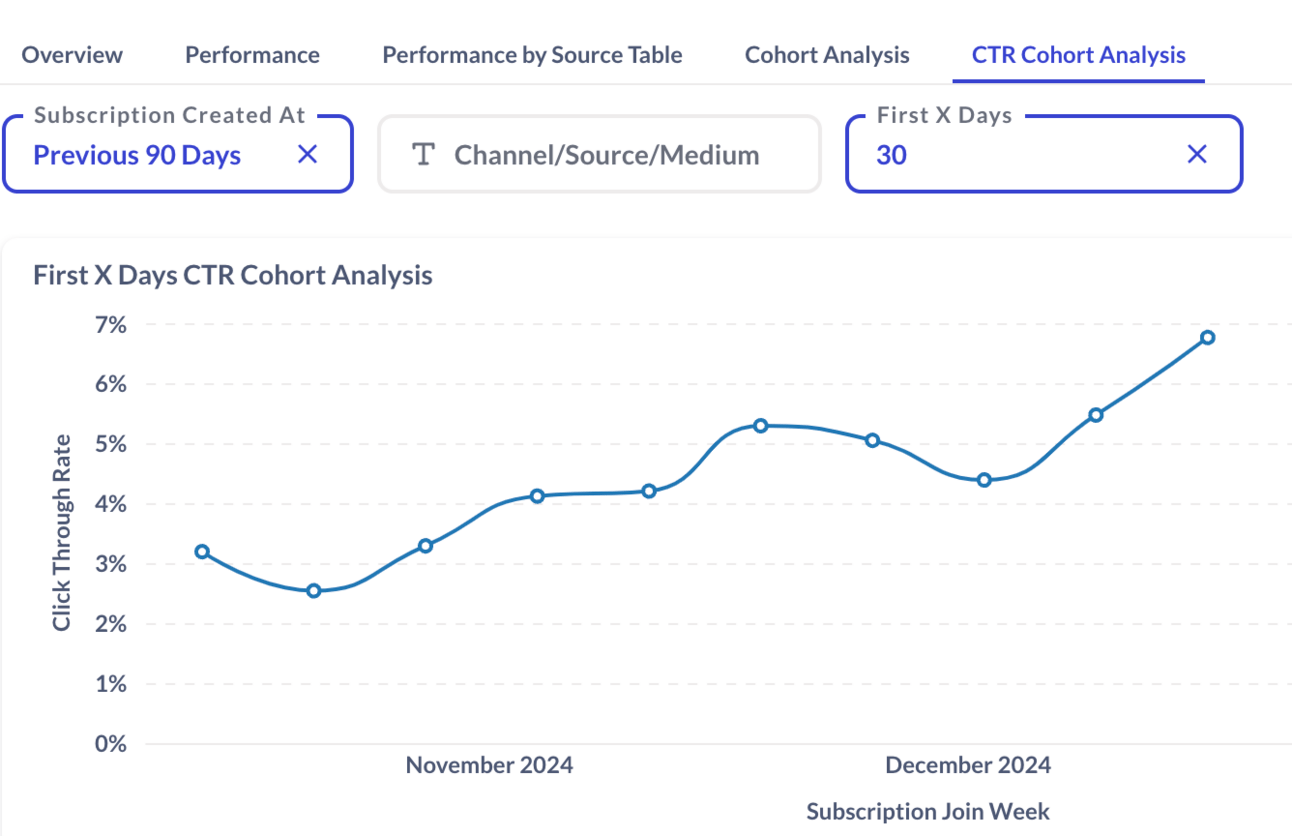Click the chart title First X Days CTR Cohort Analysis
1292x836 pixels.
[233, 275]
